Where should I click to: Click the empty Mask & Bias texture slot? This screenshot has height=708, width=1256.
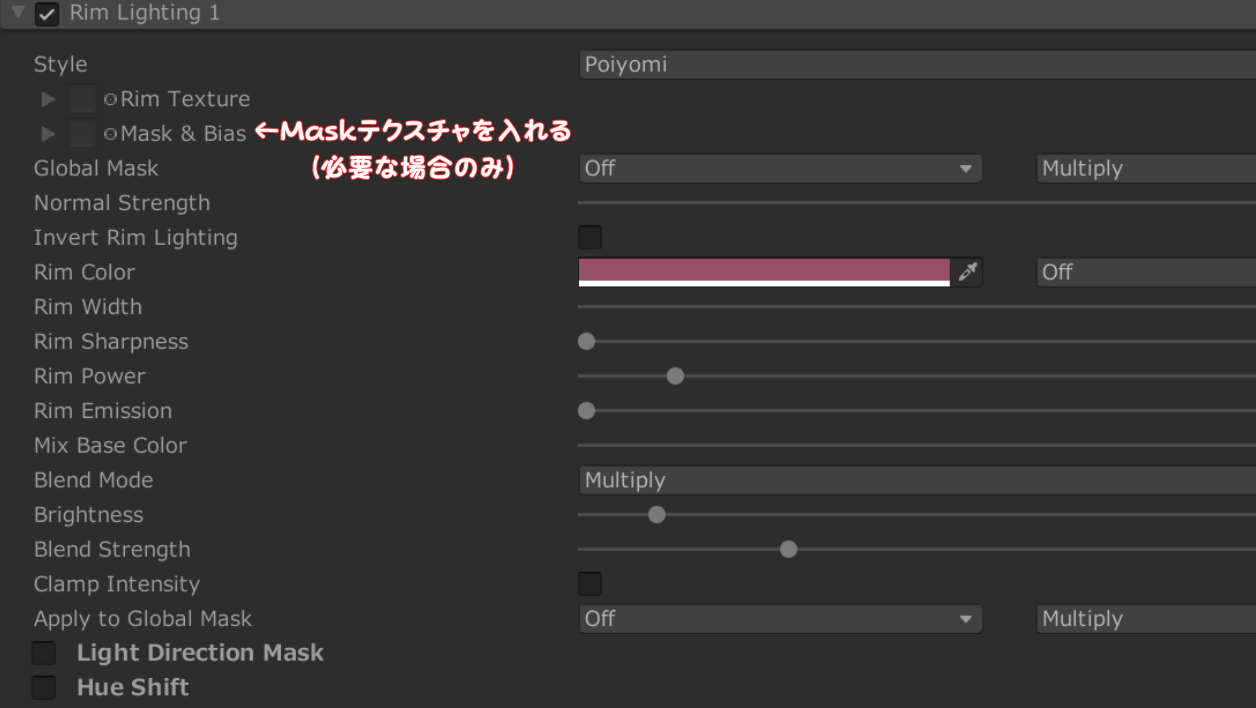coord(82,133)
